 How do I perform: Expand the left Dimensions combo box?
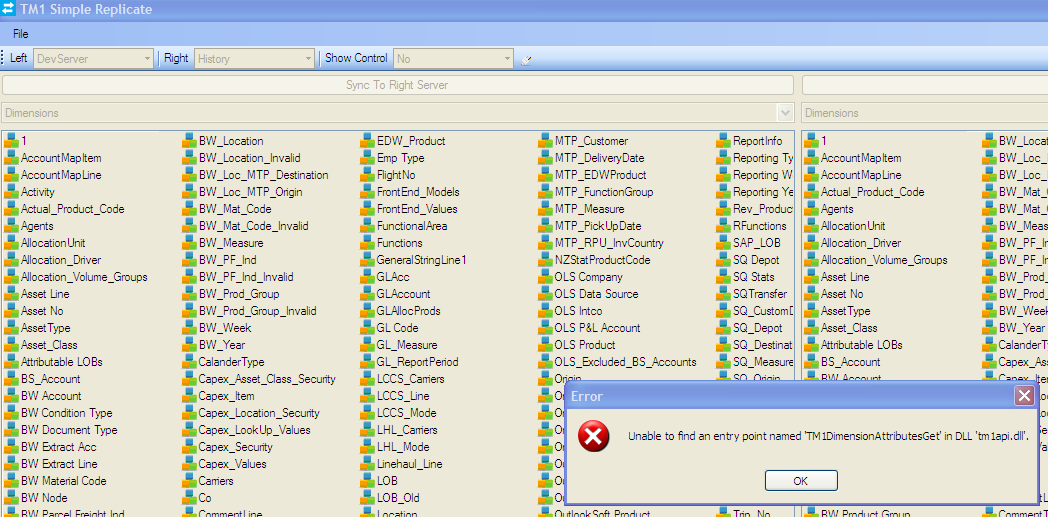[x=785, y=112]
